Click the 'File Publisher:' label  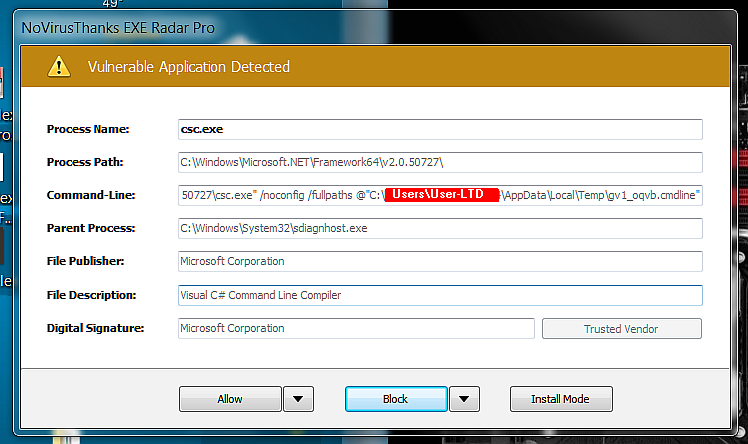click(x=85, y=261)
